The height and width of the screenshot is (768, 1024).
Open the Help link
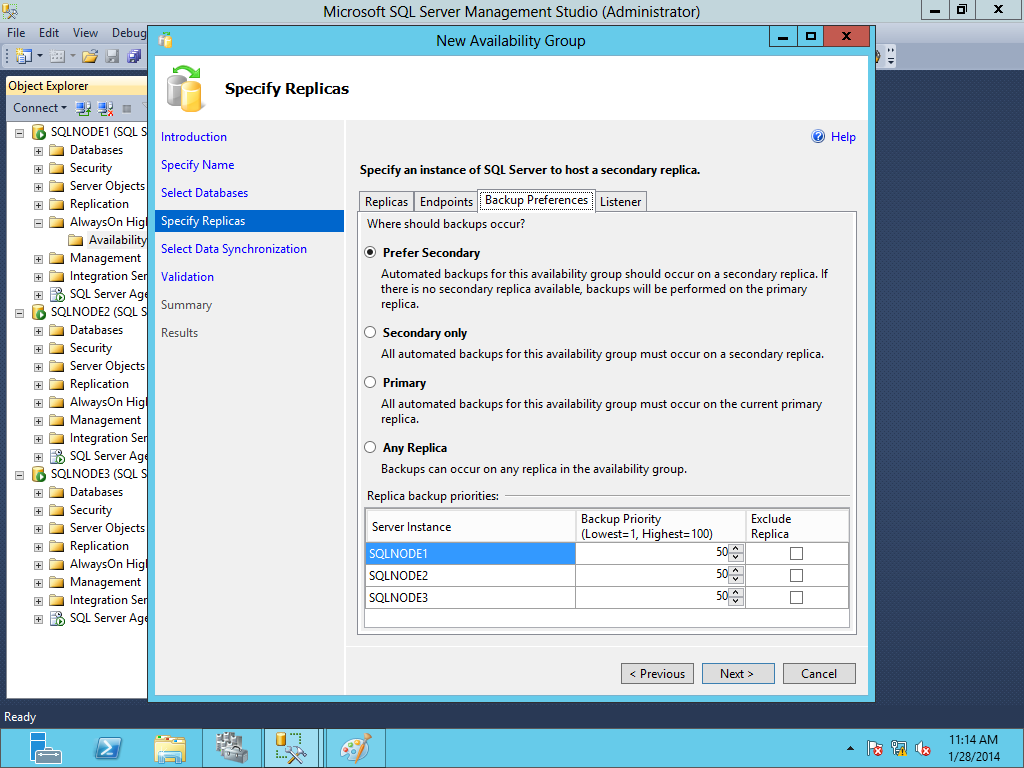[x=843, y=136]
